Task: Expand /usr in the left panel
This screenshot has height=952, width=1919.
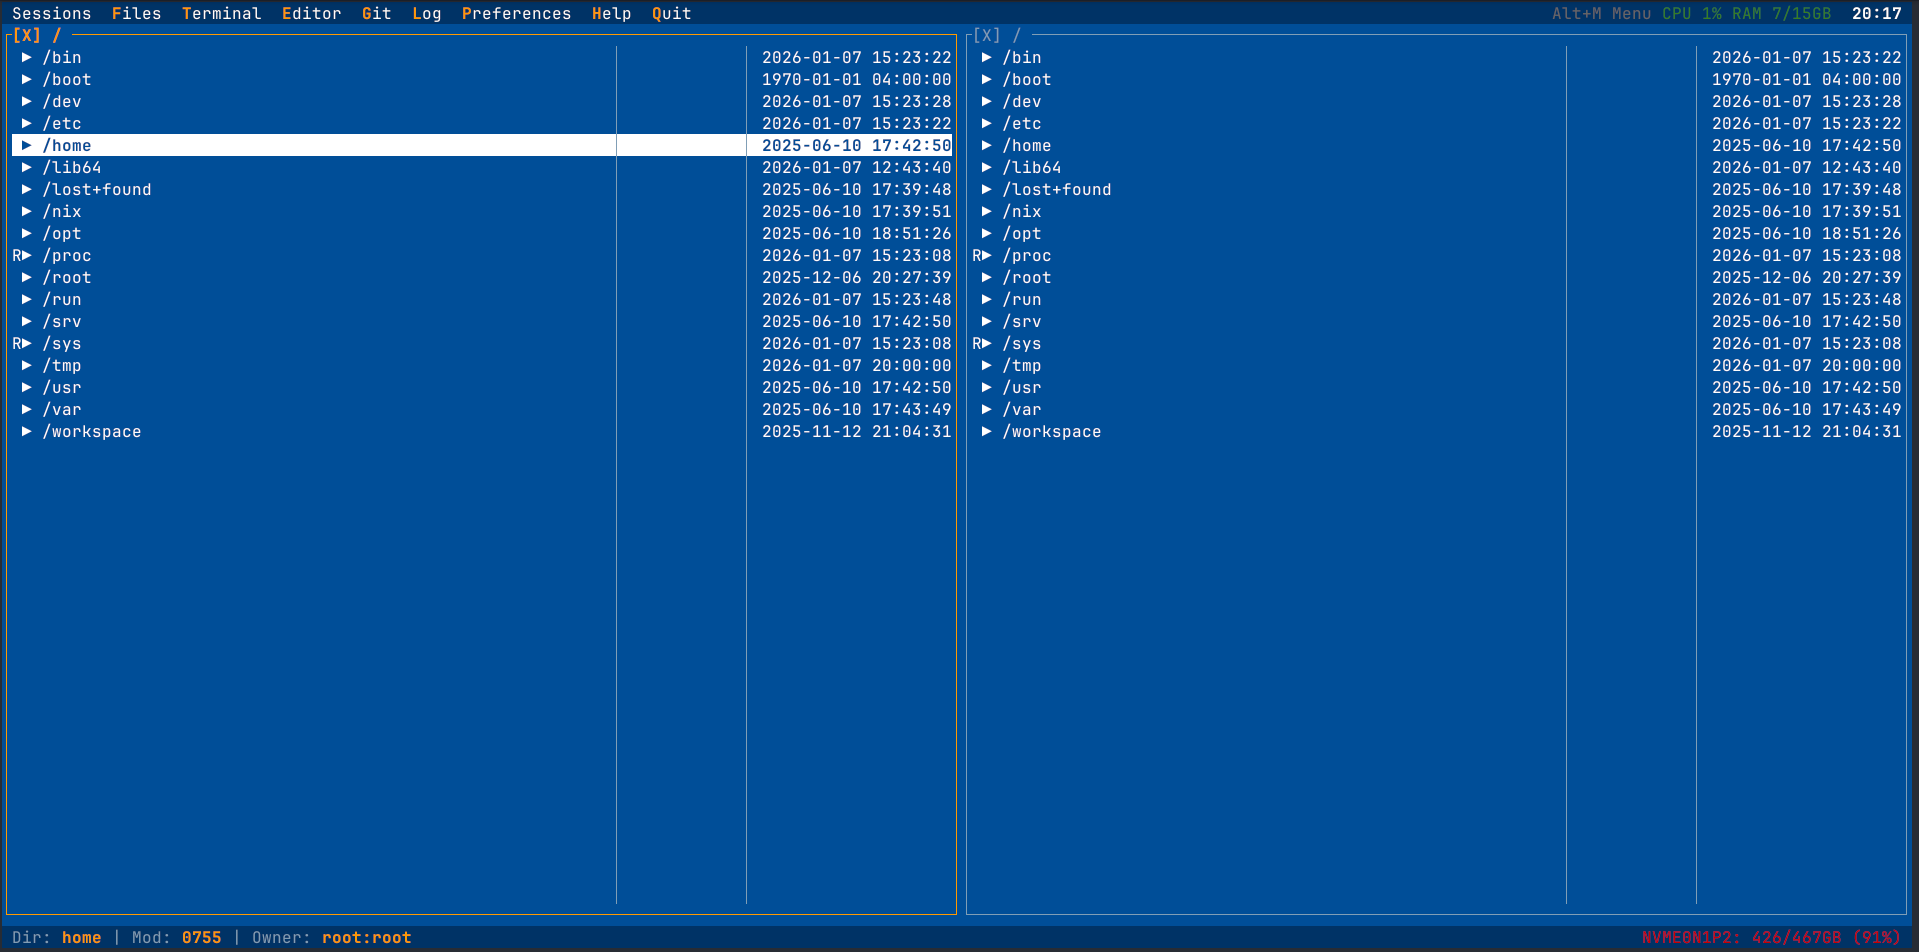Action: pyautogui.click(x=27, y=387)
